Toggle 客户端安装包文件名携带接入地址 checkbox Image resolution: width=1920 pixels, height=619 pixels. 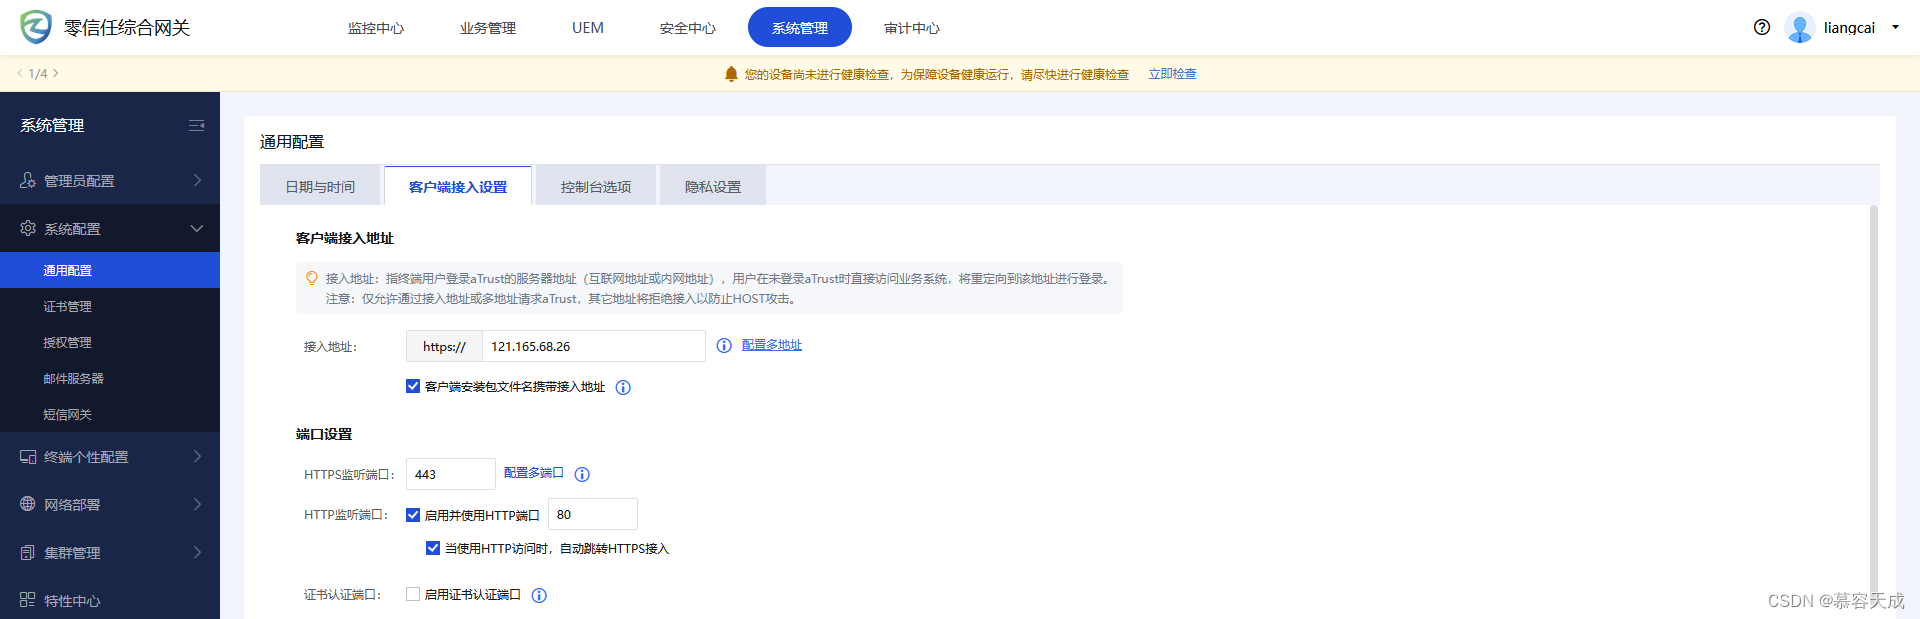click(413, 386)
